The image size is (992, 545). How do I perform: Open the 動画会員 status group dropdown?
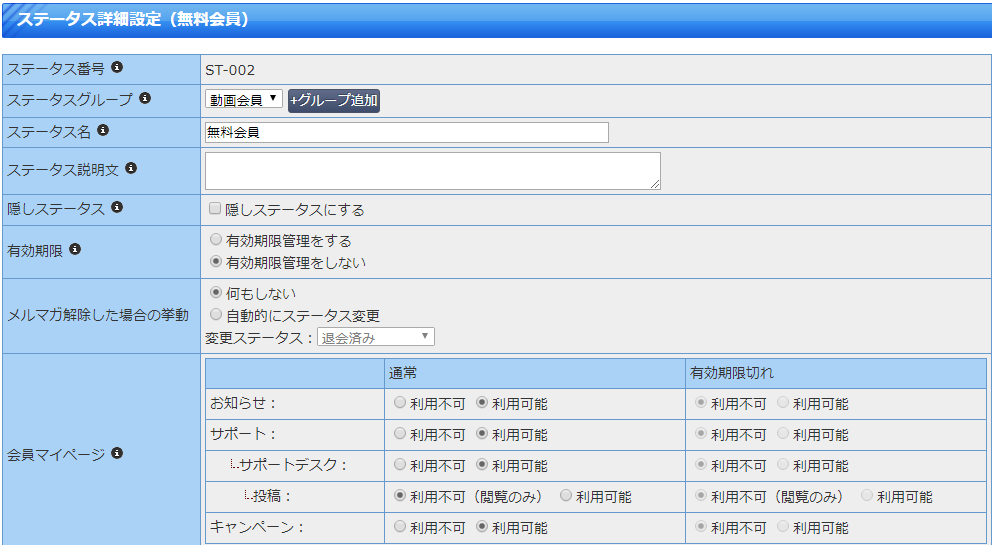point(244,99)
